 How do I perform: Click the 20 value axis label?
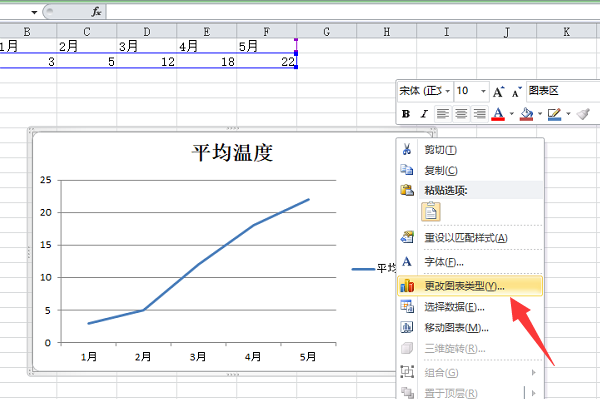pos(46,212)
